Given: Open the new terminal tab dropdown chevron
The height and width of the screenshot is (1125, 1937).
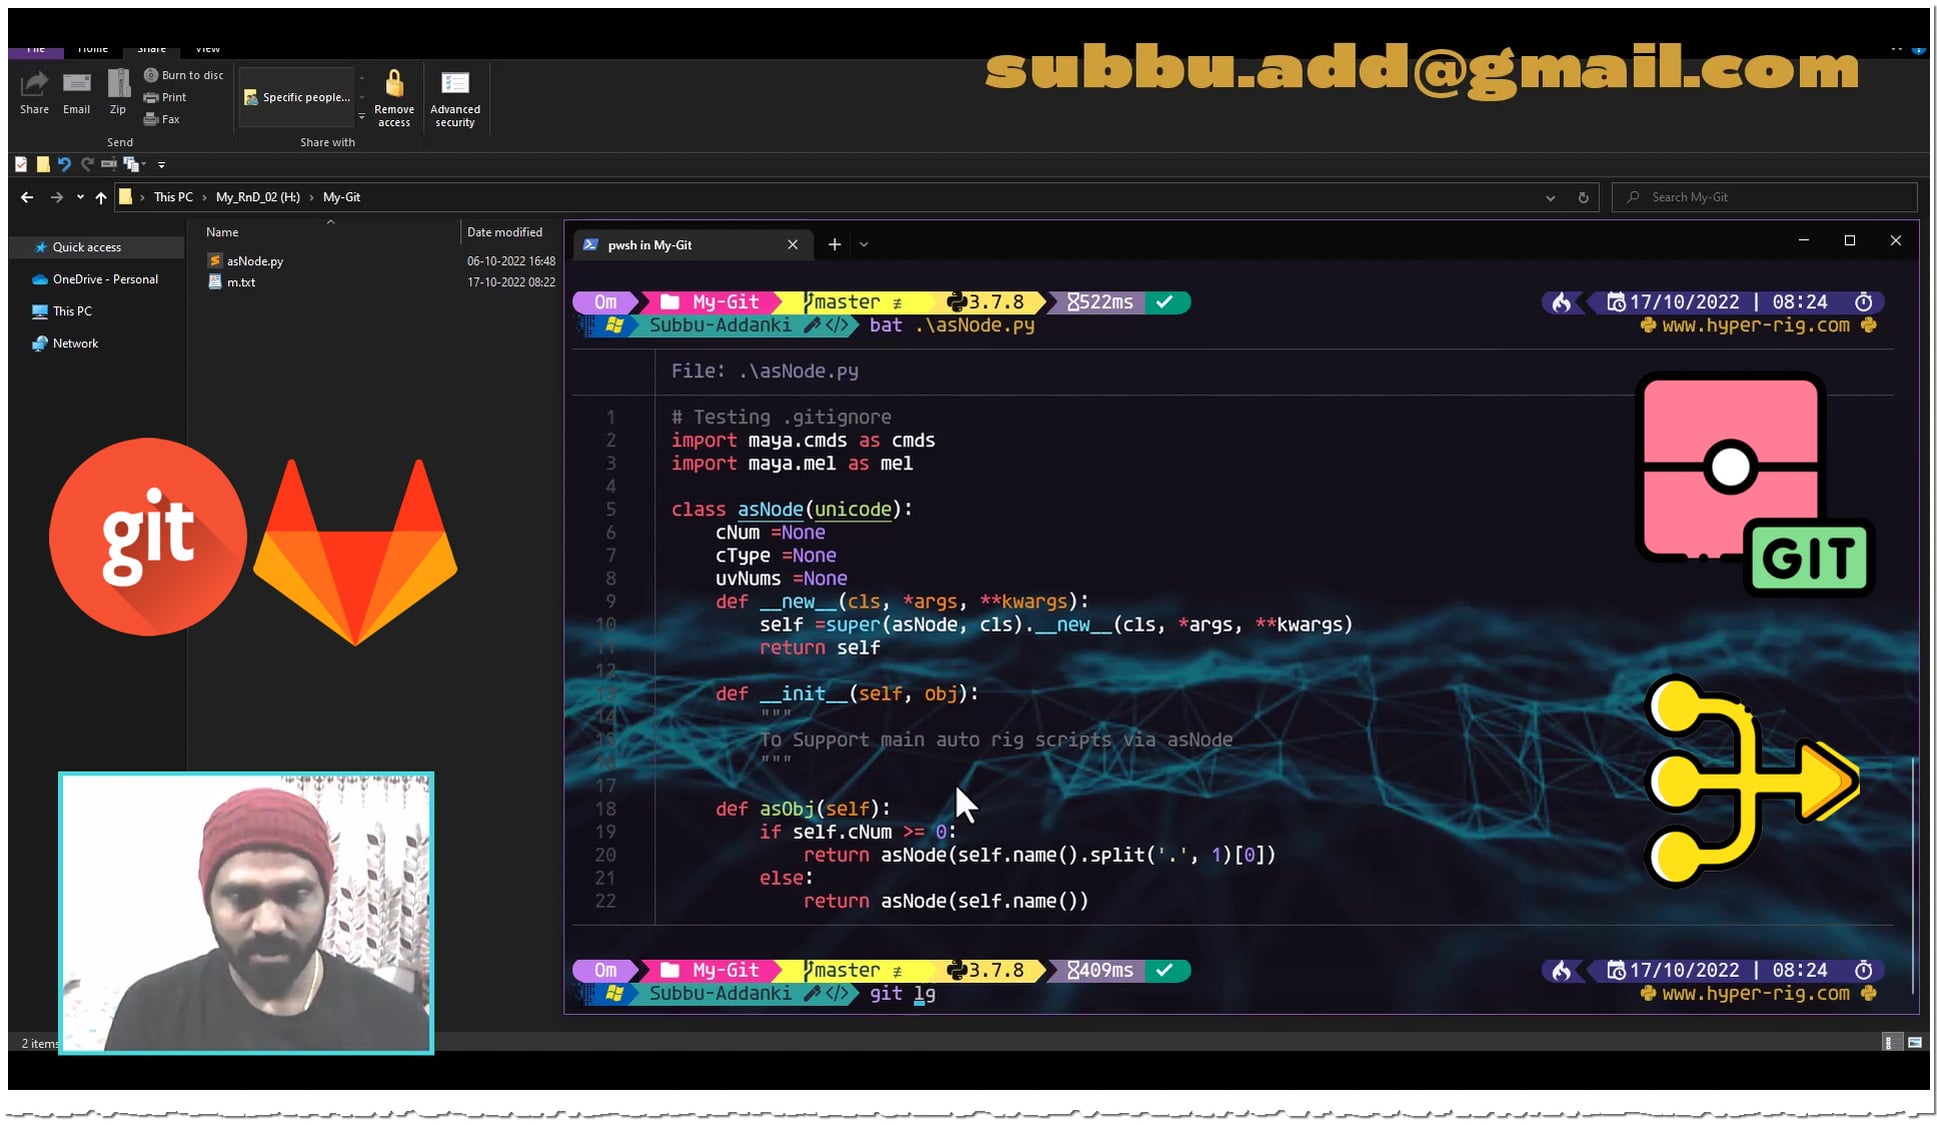Looking at the screenshot, I should [864, 244].
